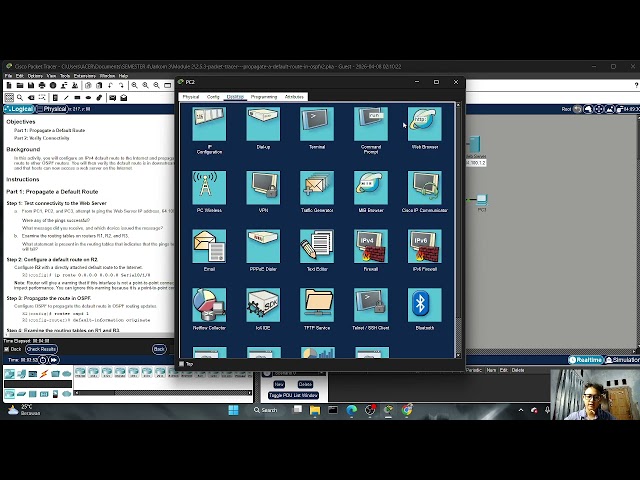Select the Delete tool in second toolbar

coord(31,98)
